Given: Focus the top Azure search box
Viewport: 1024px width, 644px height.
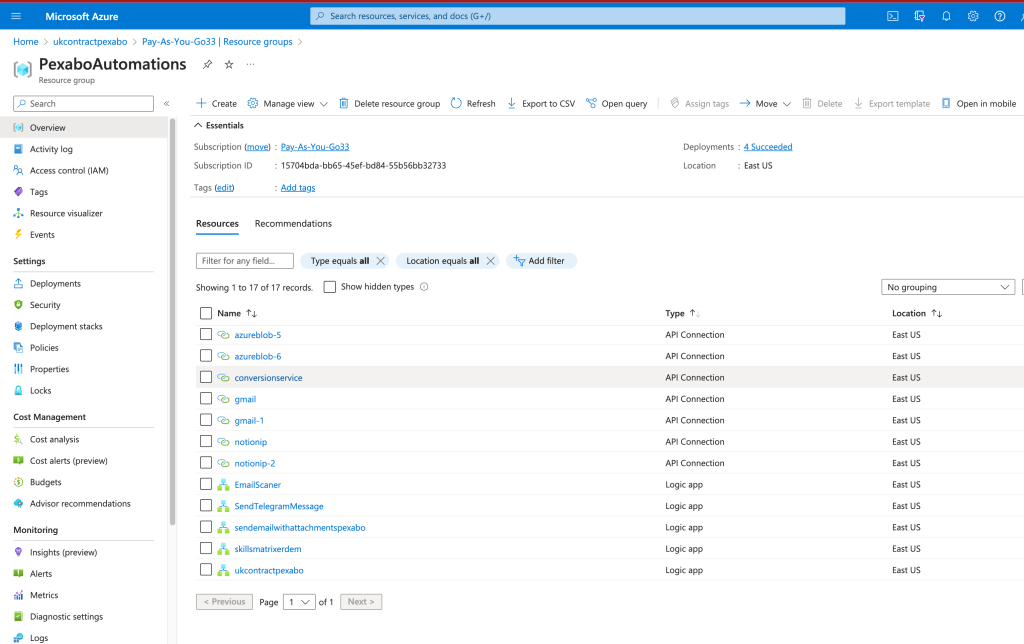Looking at the screenshot, I should pos(577,16).
